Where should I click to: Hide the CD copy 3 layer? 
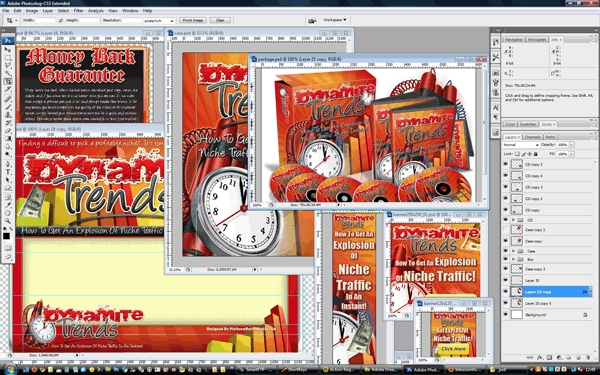coord(505,187)
